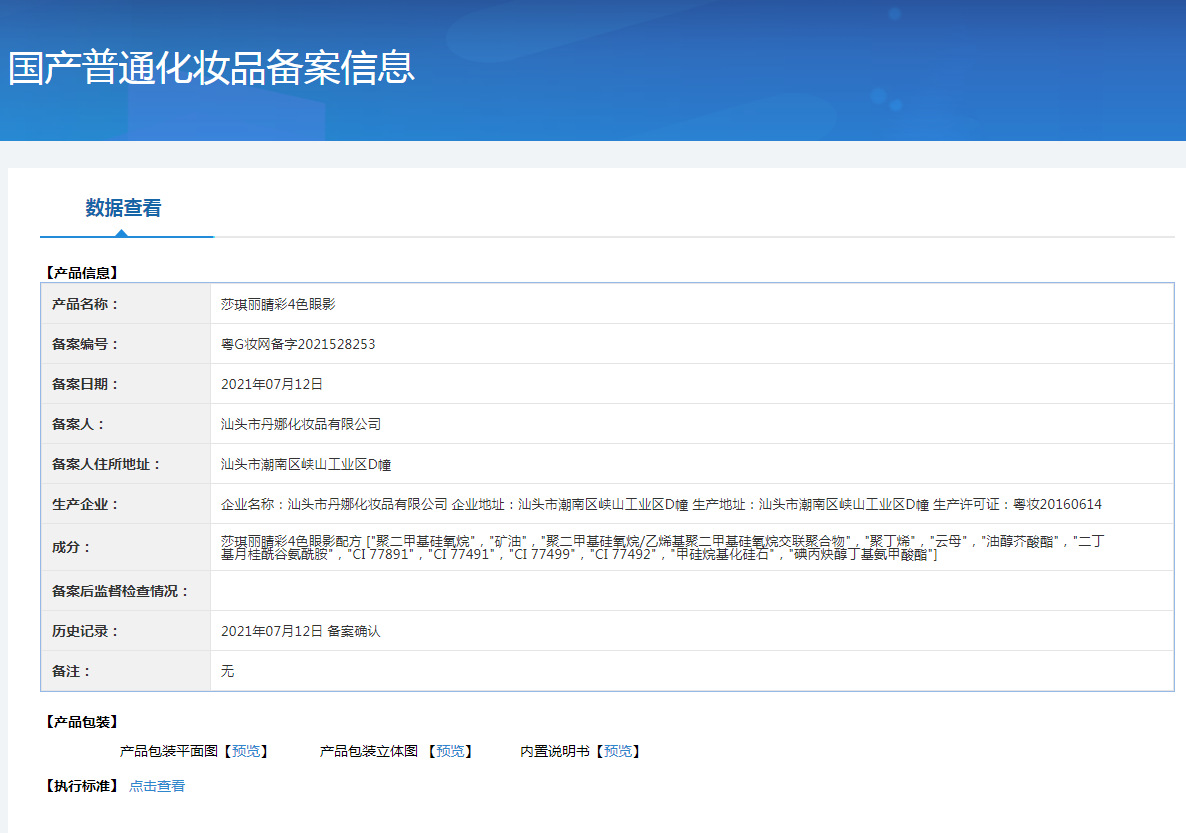
Task: Click the 历史记录 entry 备案确认
Action: point(354,631)
